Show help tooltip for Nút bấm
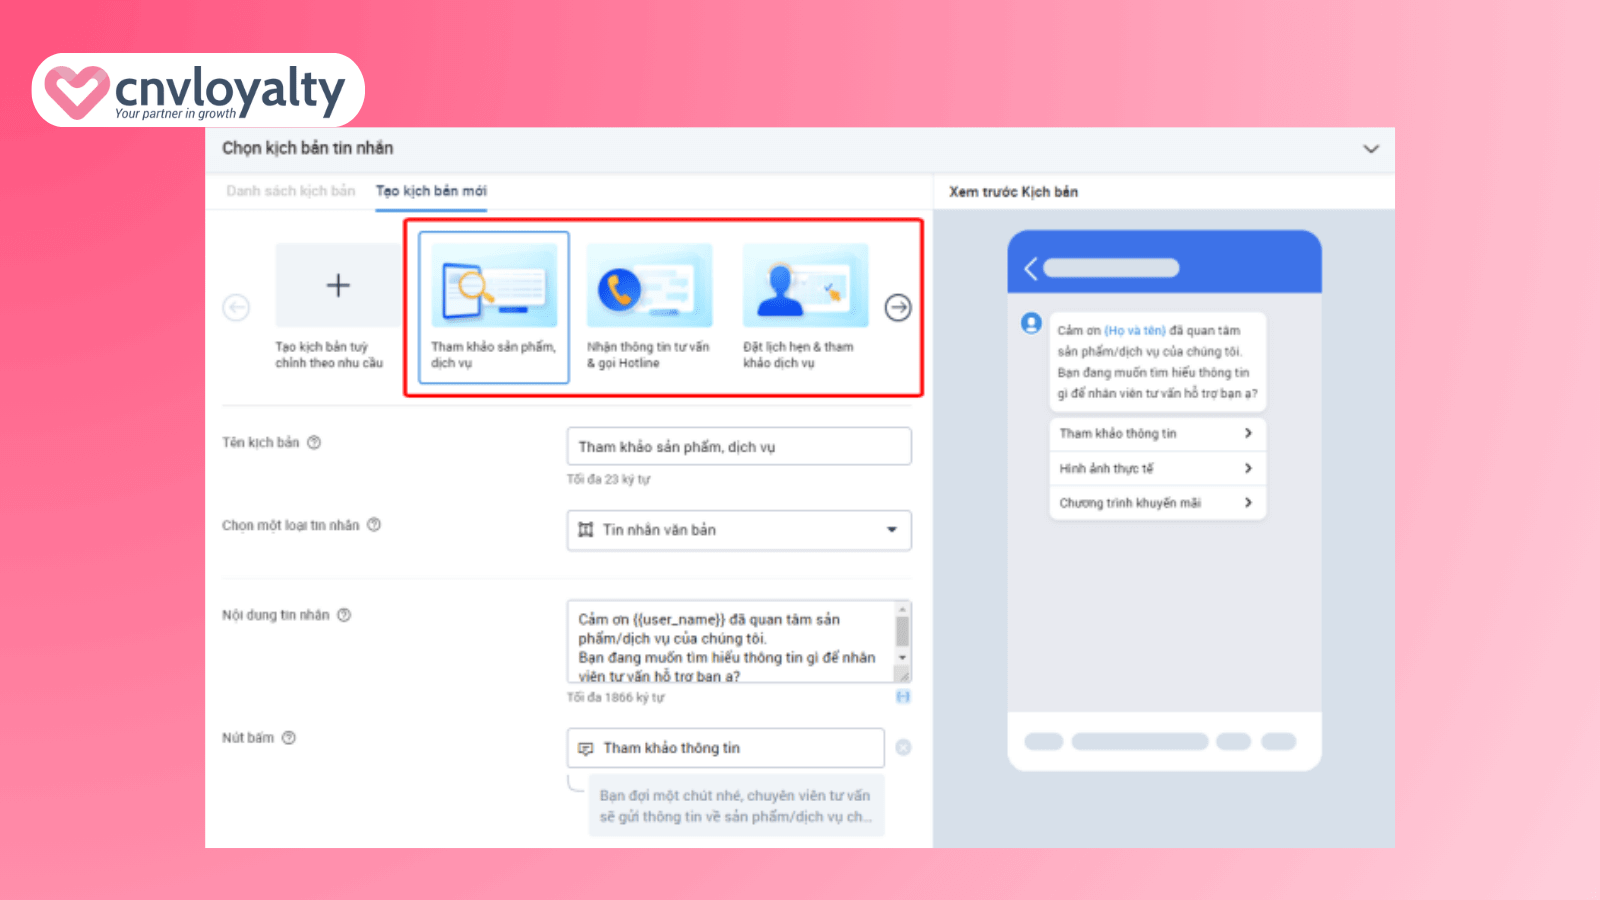 289,738
